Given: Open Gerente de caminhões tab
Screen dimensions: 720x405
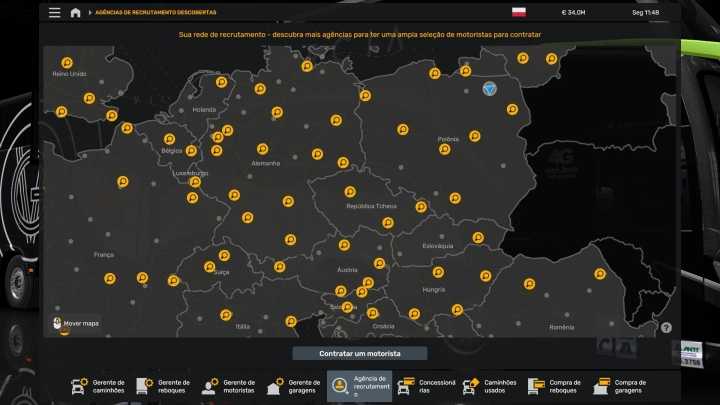Looking at the screenshot, I should tap(98, 386).
